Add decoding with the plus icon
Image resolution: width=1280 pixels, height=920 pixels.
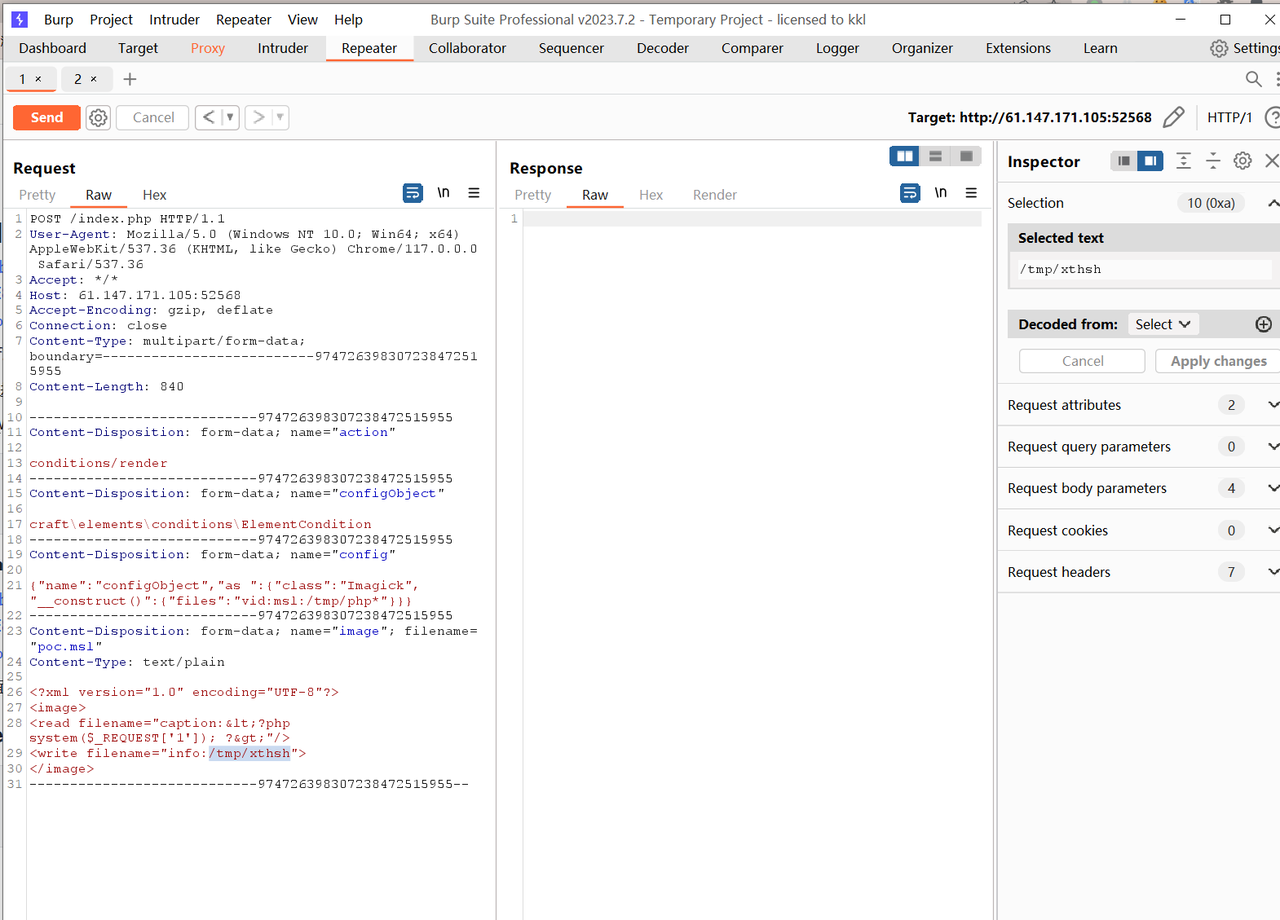pyautogui.click(x=1263, y=324)
